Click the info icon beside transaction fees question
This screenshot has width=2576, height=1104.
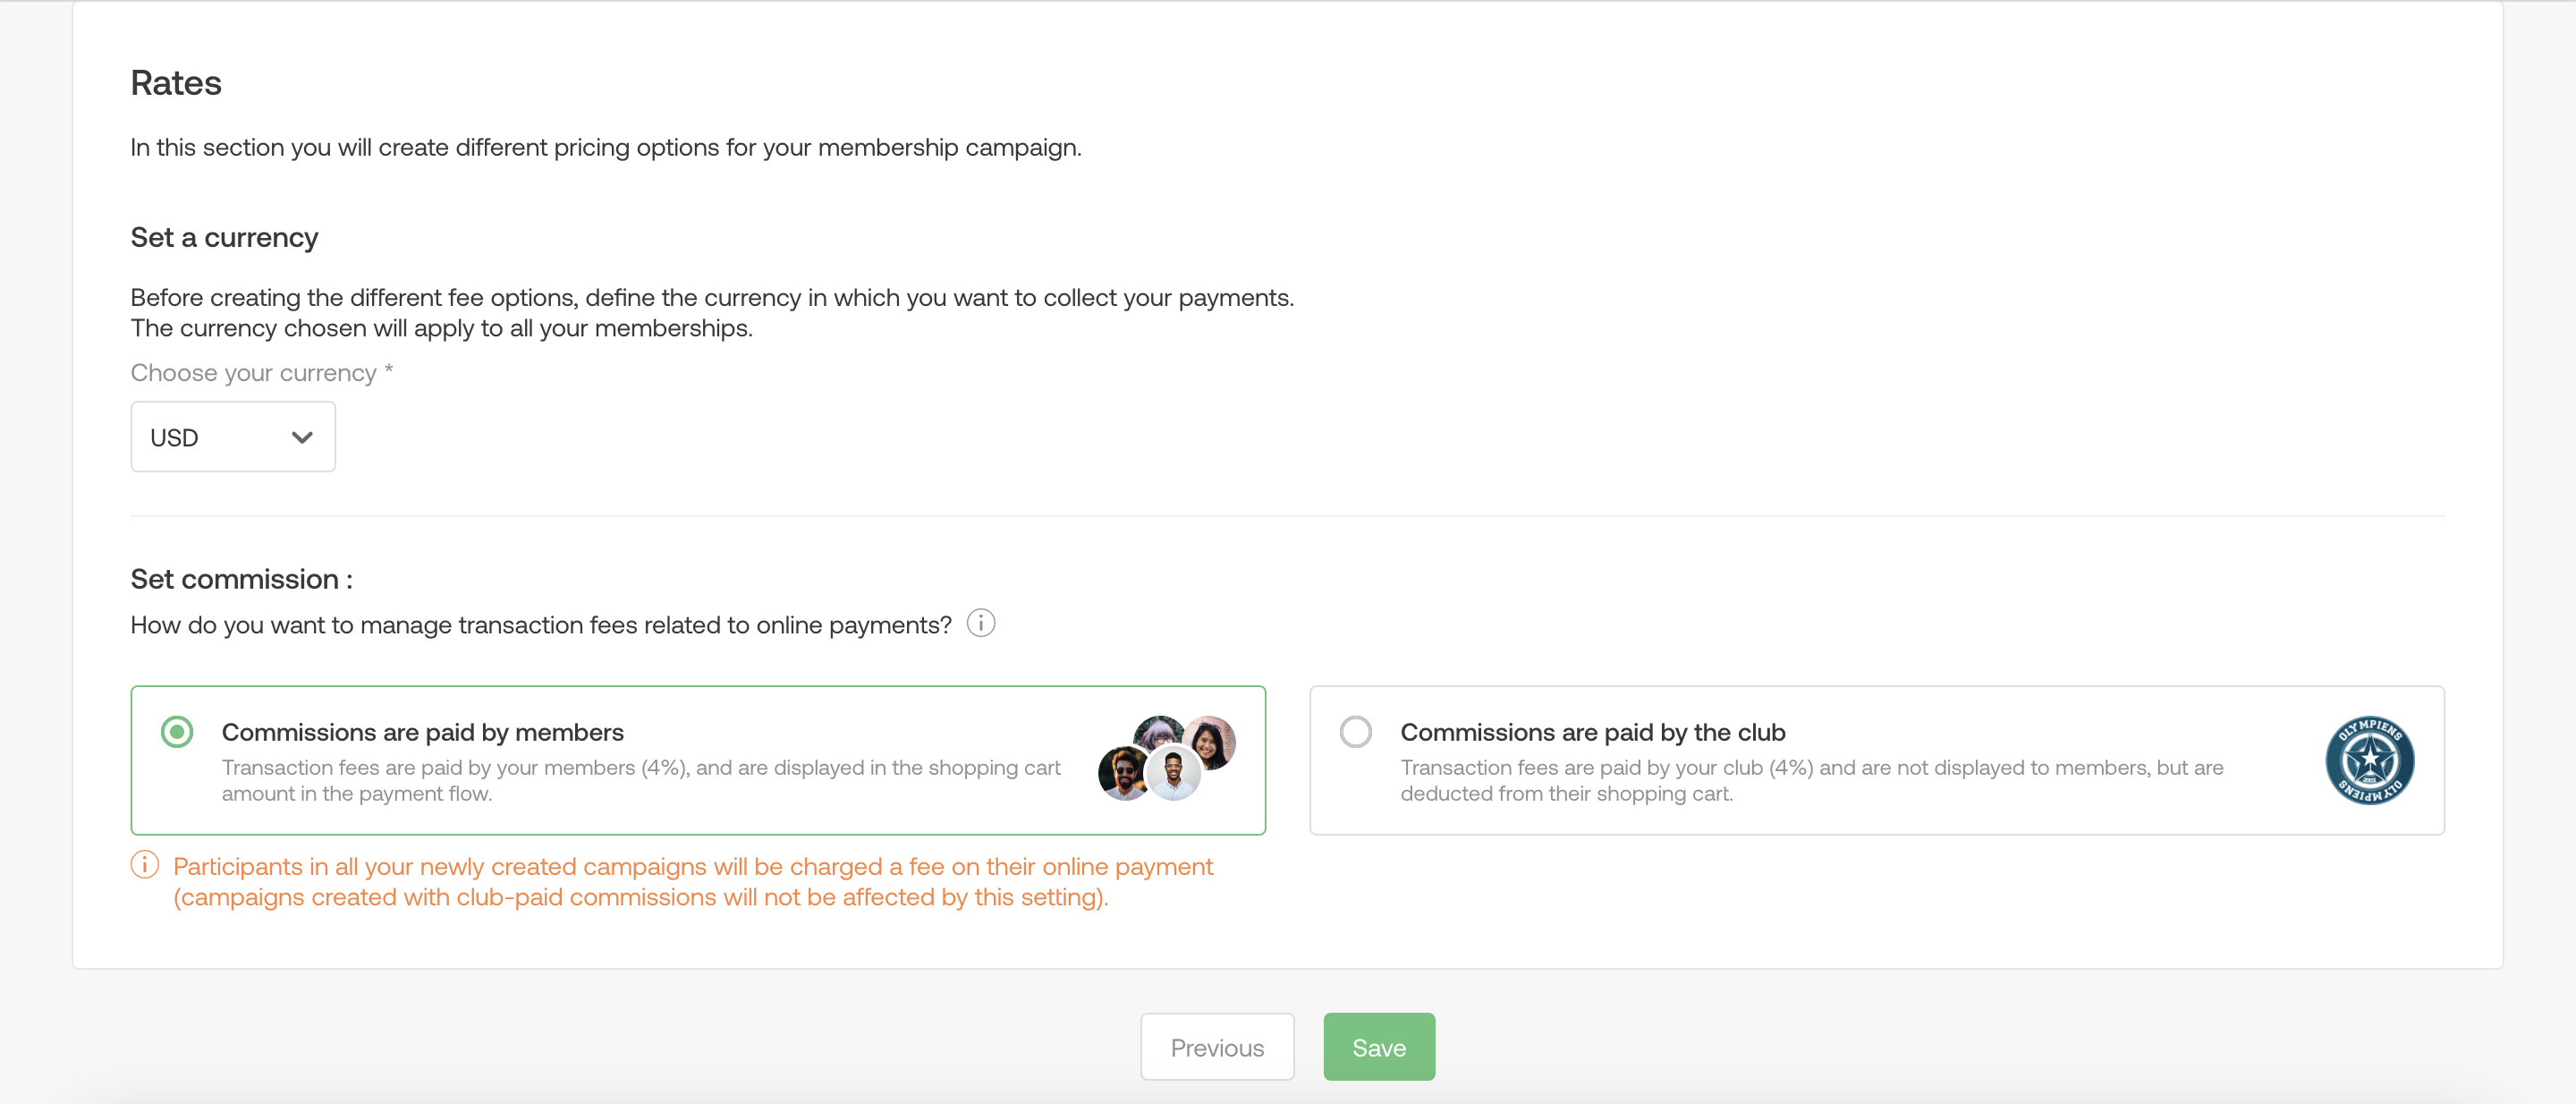click(981, 623)
